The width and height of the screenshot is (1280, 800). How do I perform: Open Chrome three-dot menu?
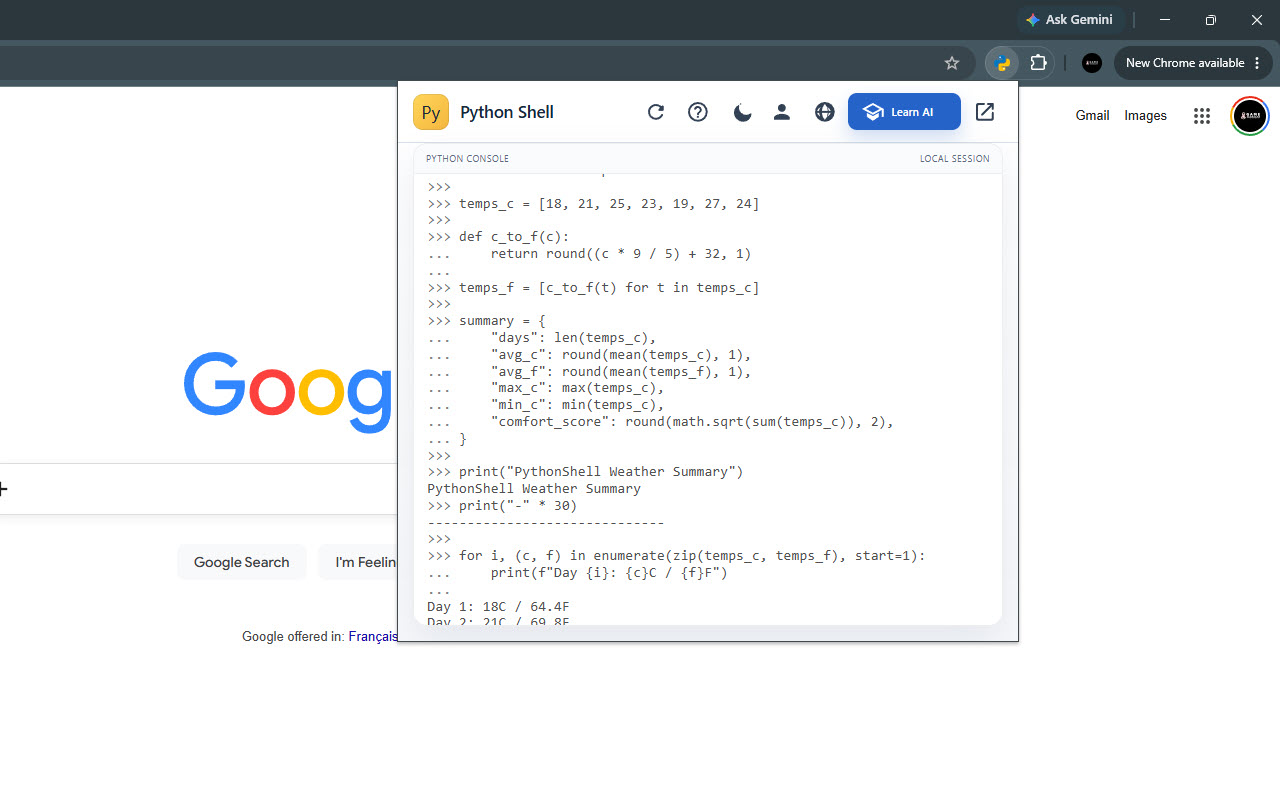pyautogui.click(x=1258, y=63)
